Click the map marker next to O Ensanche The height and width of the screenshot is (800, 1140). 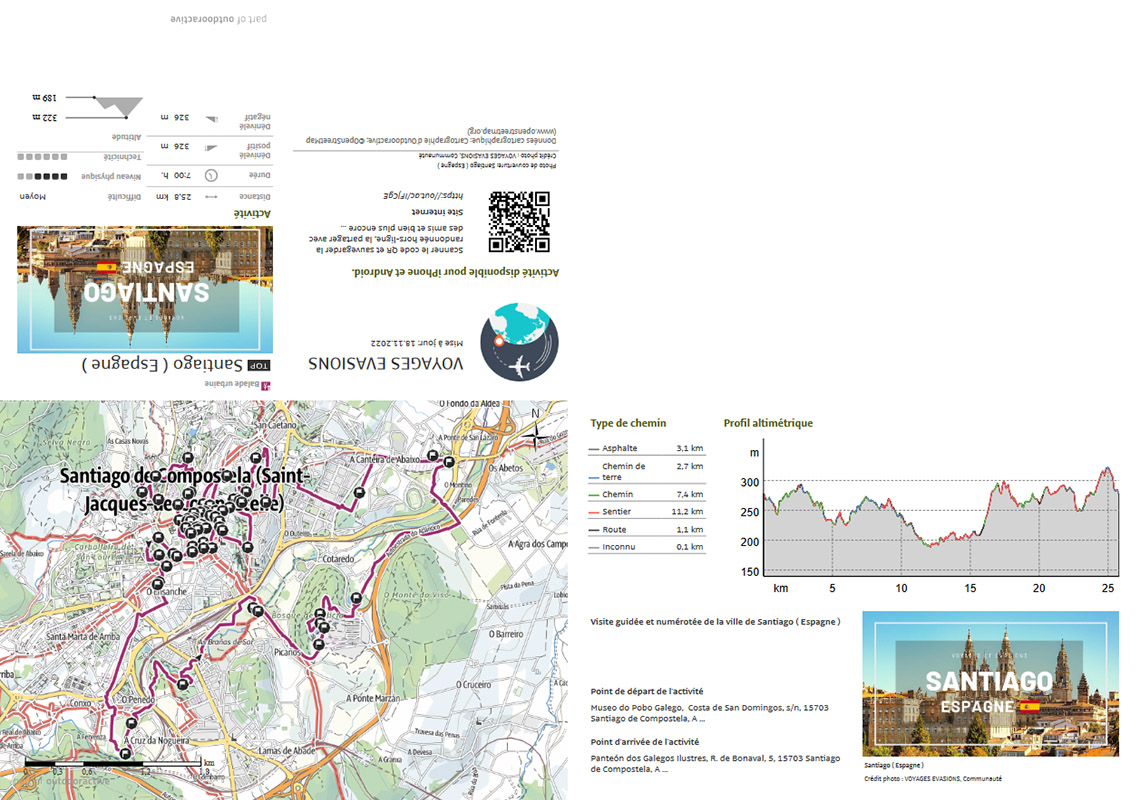[157, 583]
